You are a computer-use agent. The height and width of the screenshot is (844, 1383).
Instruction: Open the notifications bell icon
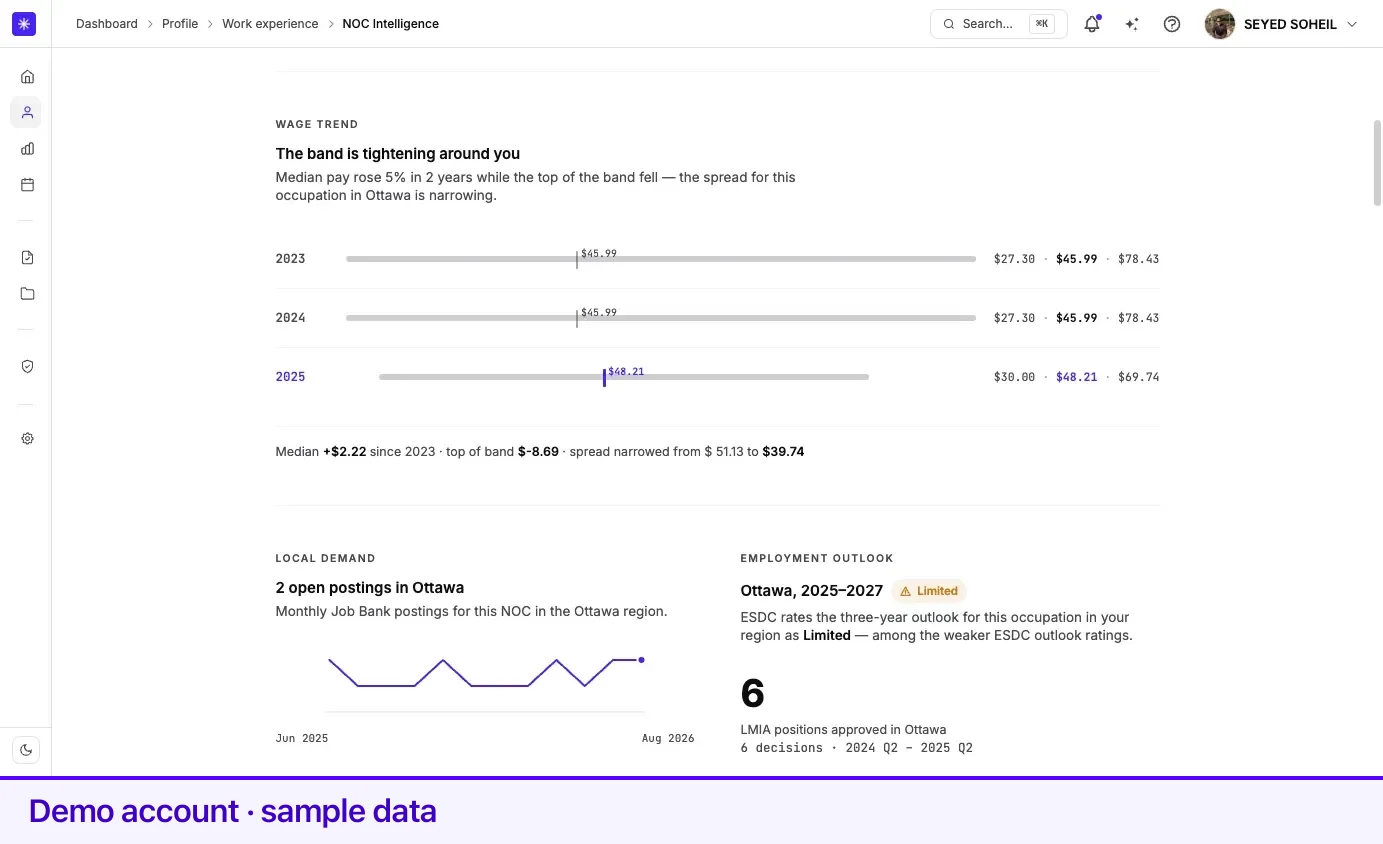point(1092,24)
